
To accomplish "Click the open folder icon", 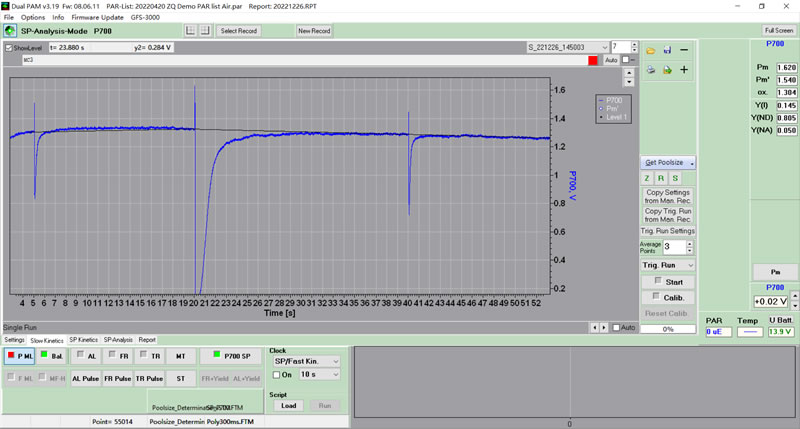I will coord(650,49).
